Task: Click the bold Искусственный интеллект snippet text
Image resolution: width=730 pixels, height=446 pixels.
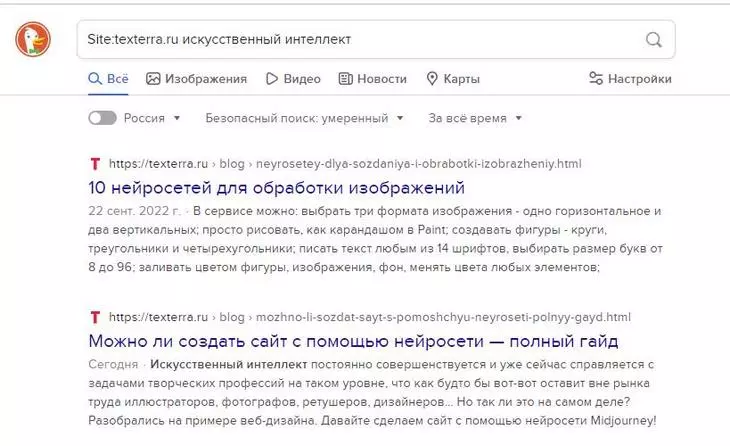Action: tap(229, 364)
